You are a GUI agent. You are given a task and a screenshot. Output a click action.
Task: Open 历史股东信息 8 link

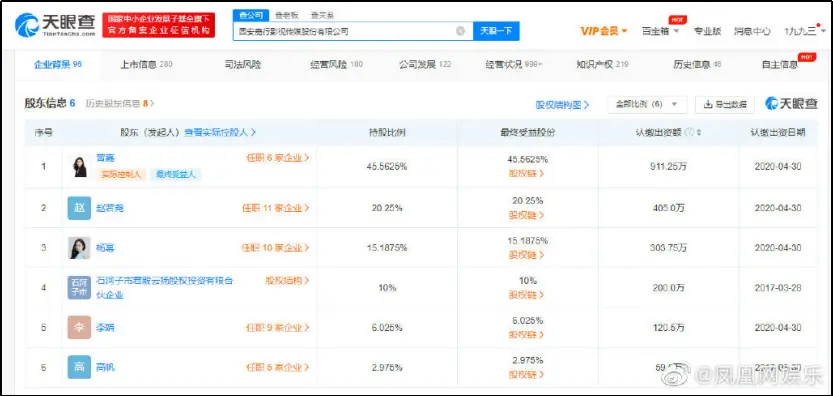click(120, 104)
